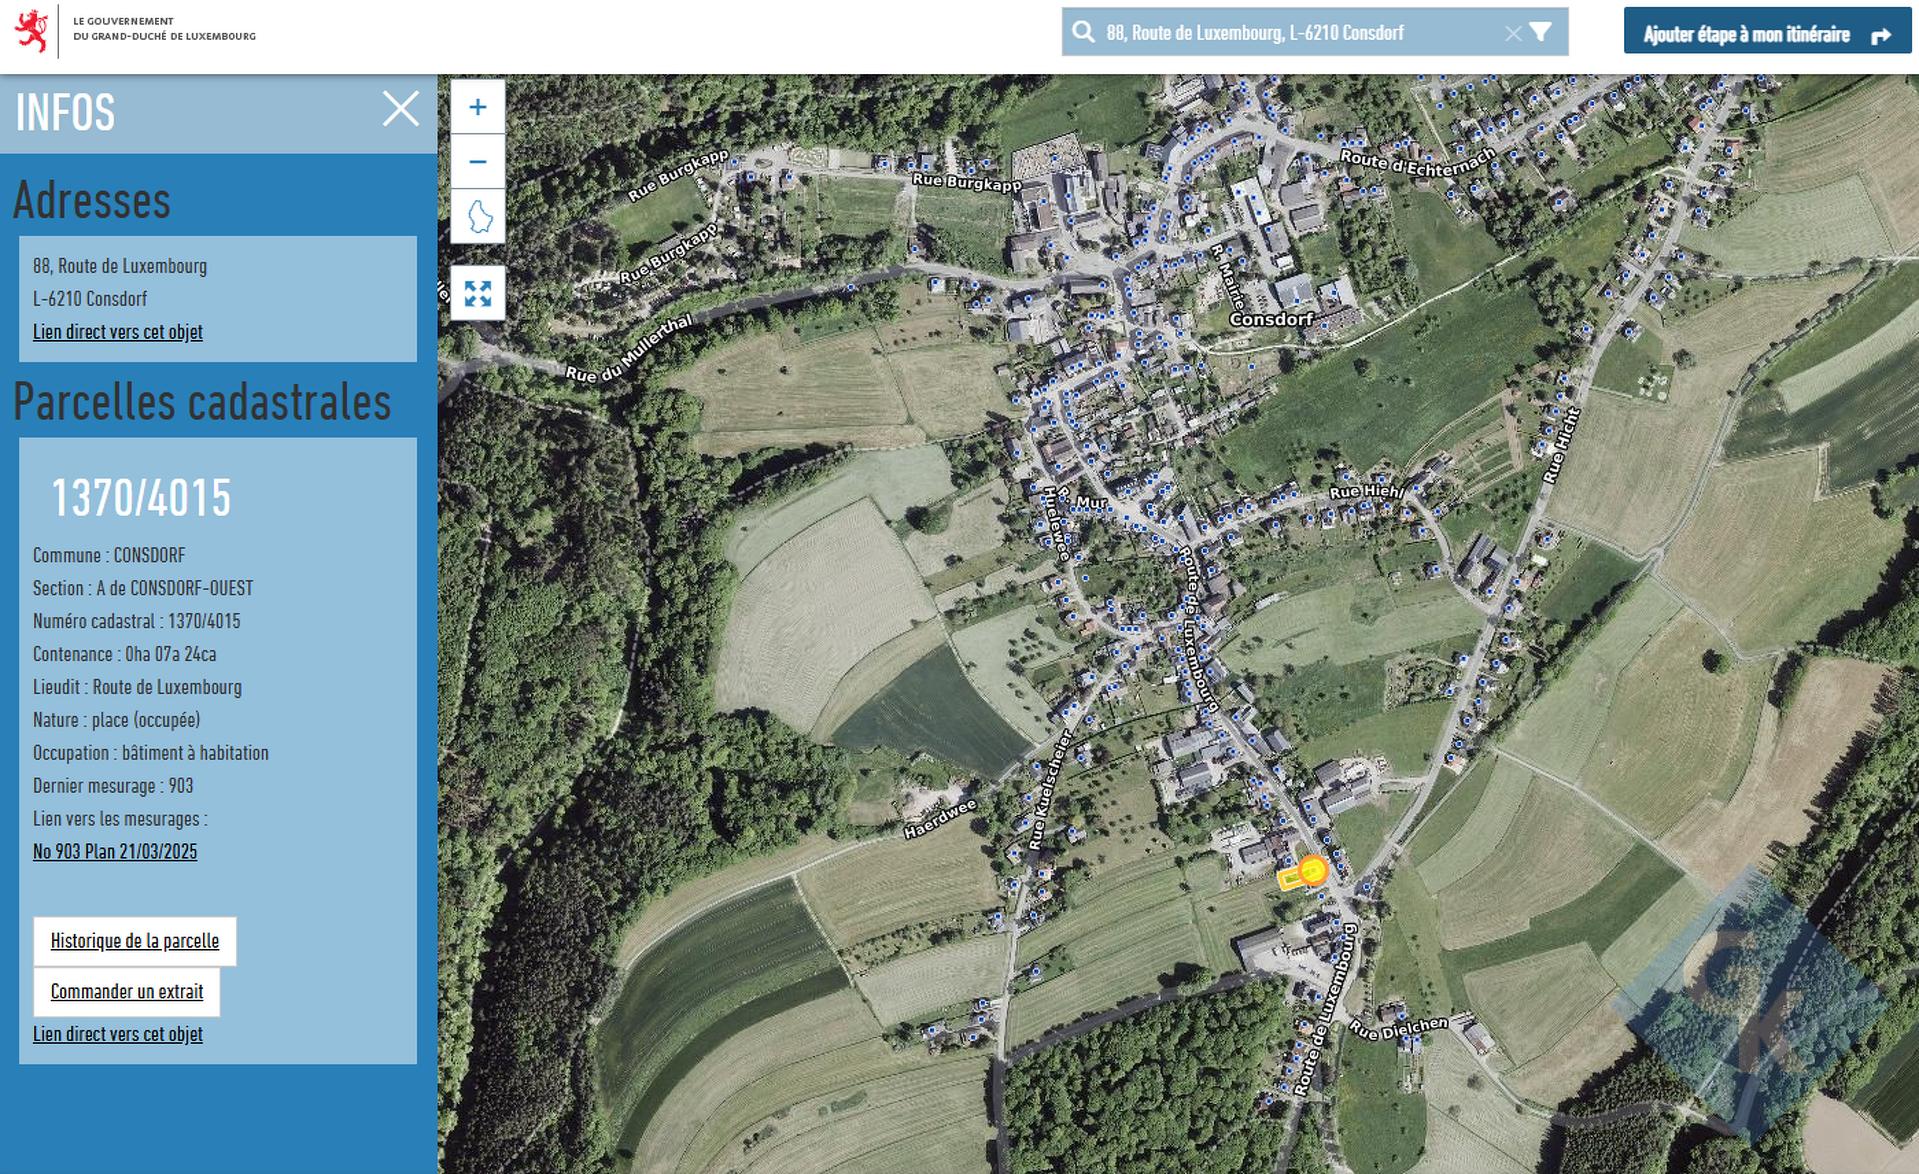Open the search filter funnel
This screenshot has width=1919, height=1174.
click(x=1541, y=32)
